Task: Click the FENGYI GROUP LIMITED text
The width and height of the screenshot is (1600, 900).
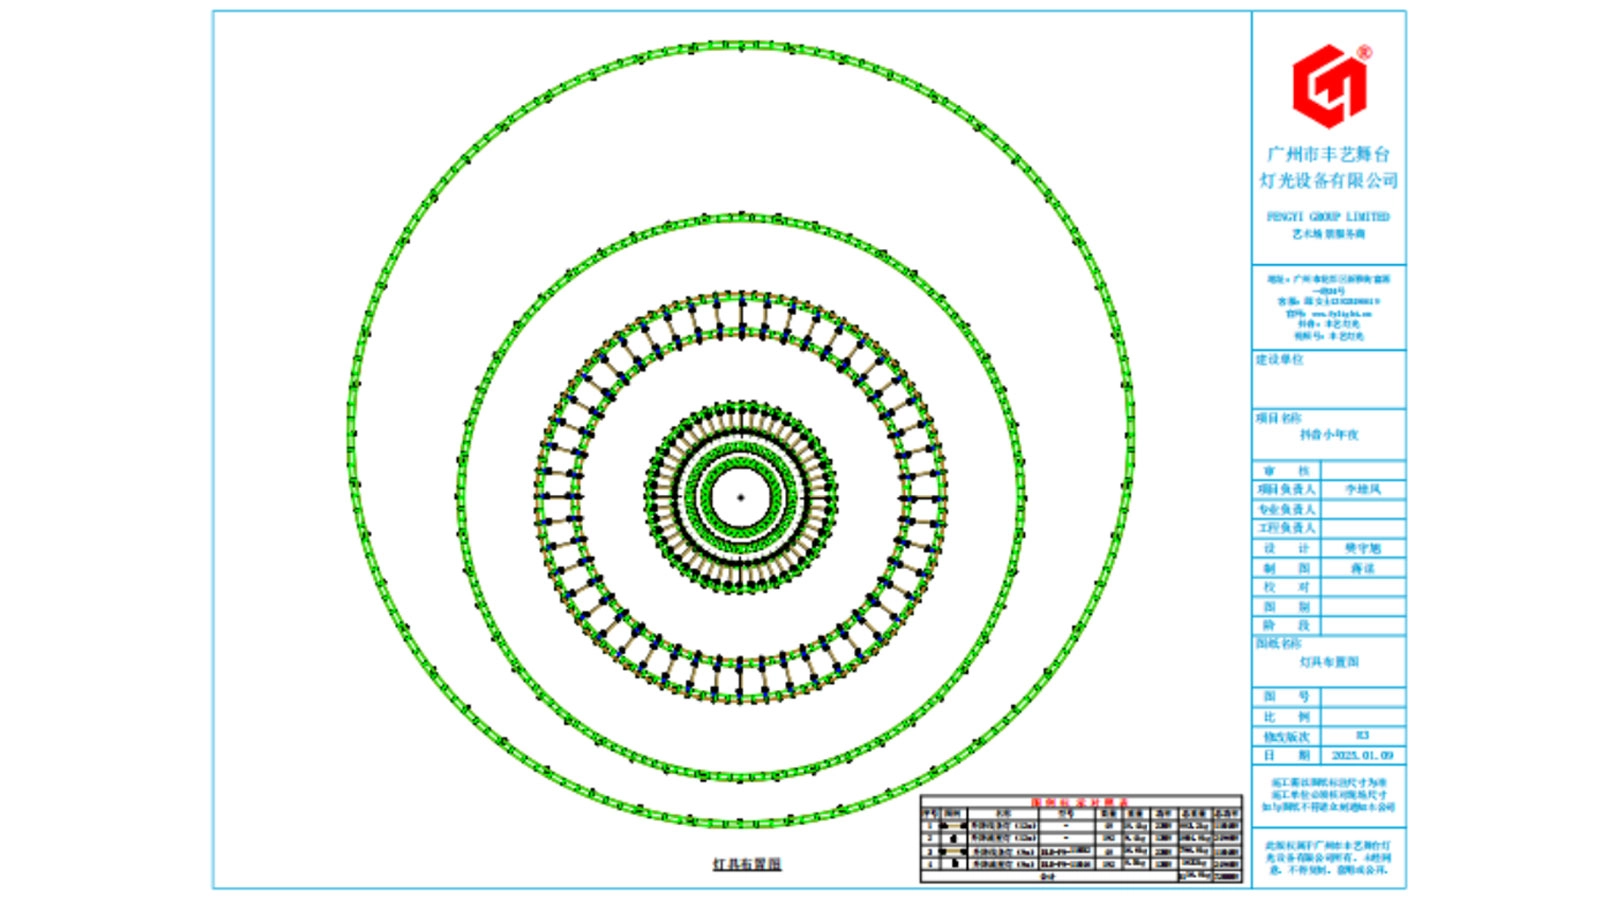Action: [1328, 216]
